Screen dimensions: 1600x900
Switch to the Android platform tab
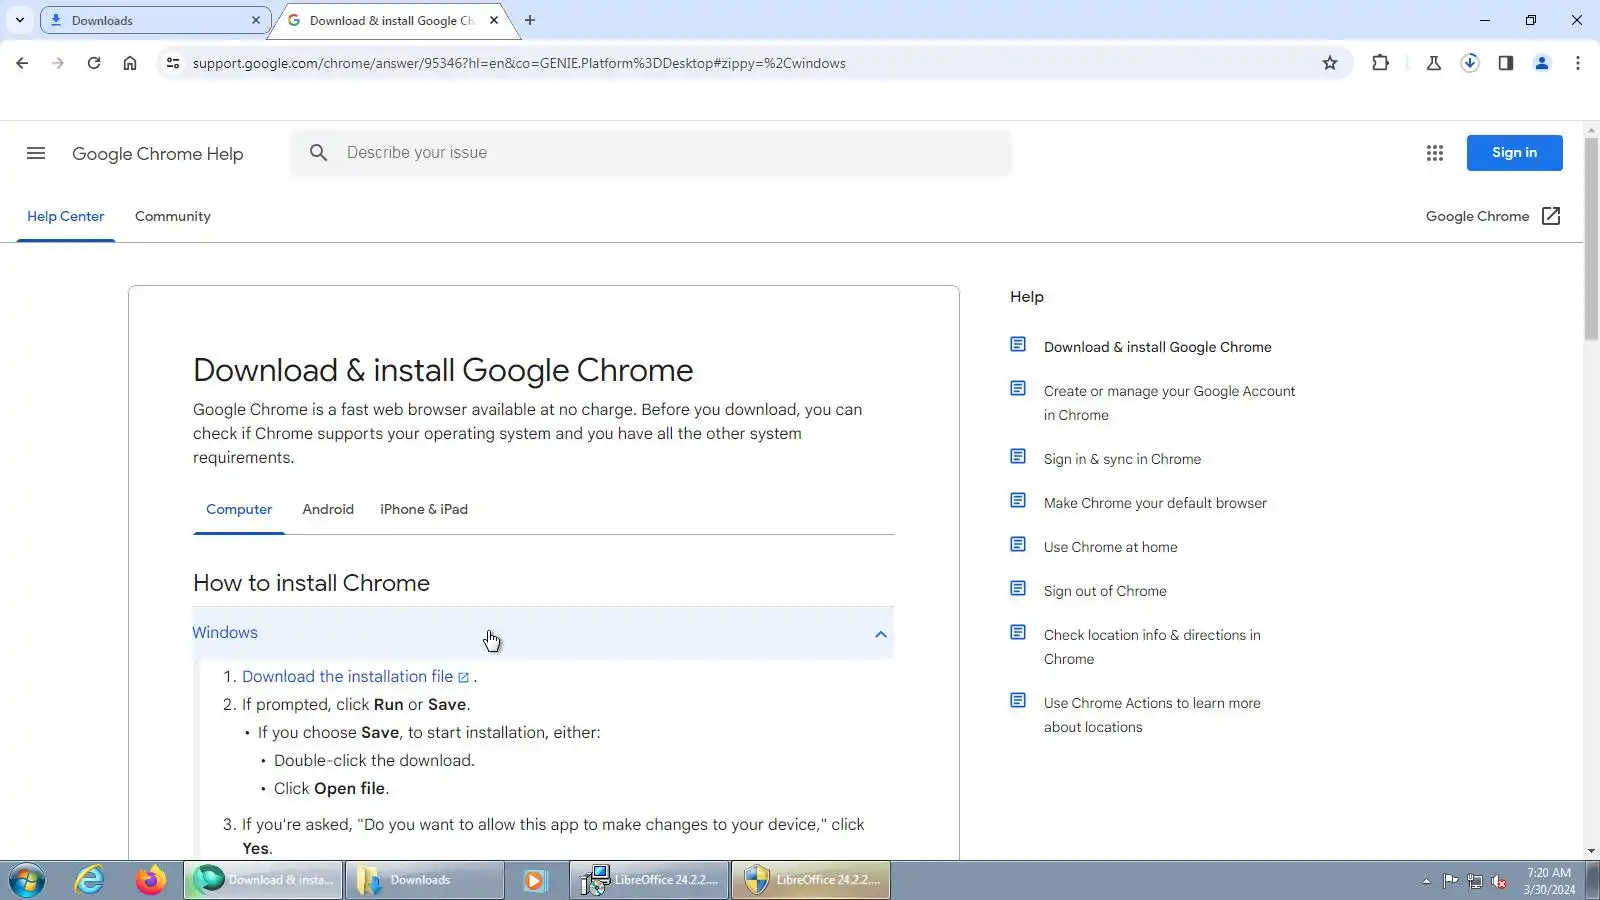coord(328,509)
